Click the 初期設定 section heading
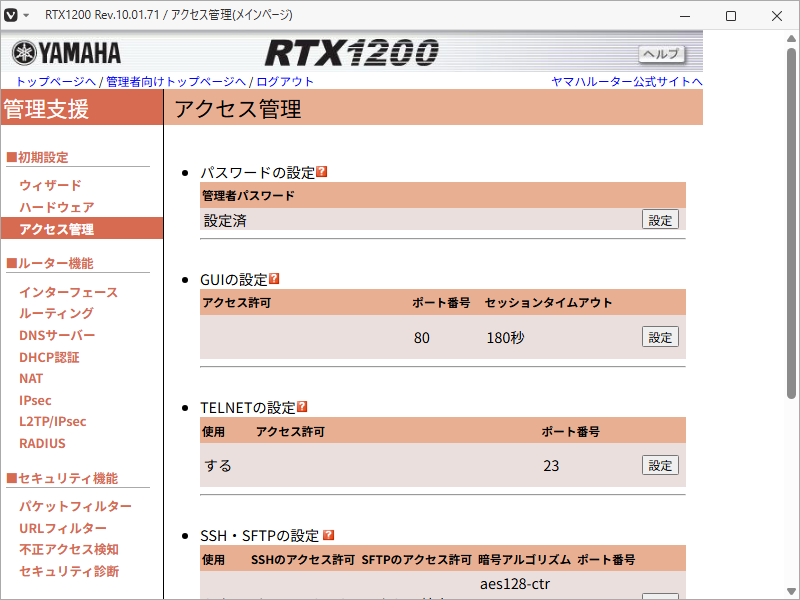Viewport: 800px width, 600px height. click(x=37, y=158)
